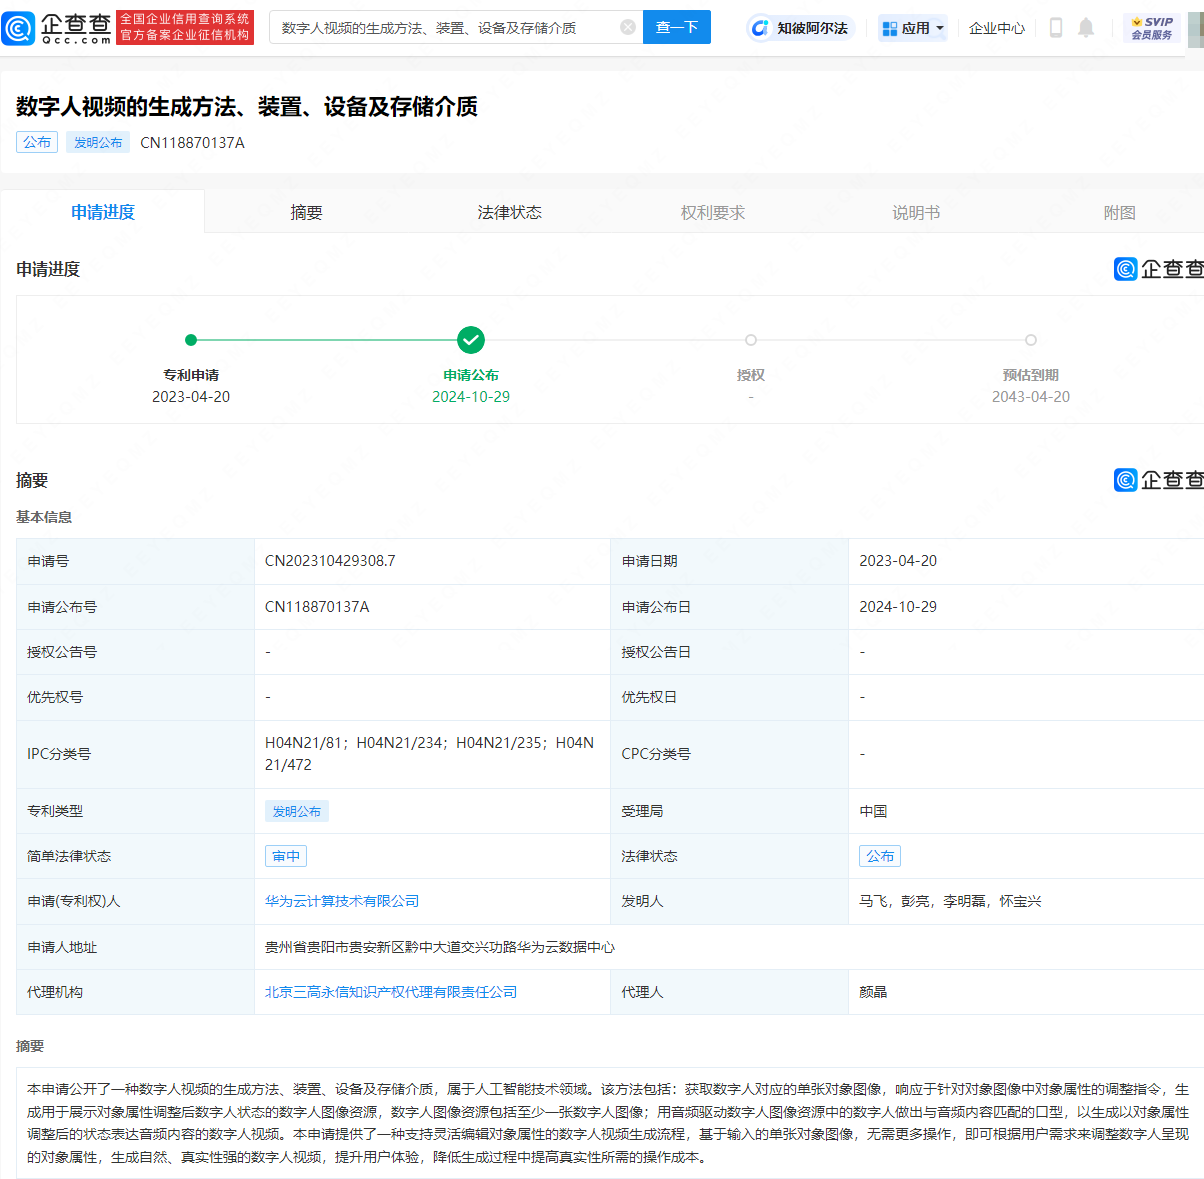Click agent name 颜晶
Image resolution: width=1204 pixels, height=1179 pixels.
click(873, 992)
